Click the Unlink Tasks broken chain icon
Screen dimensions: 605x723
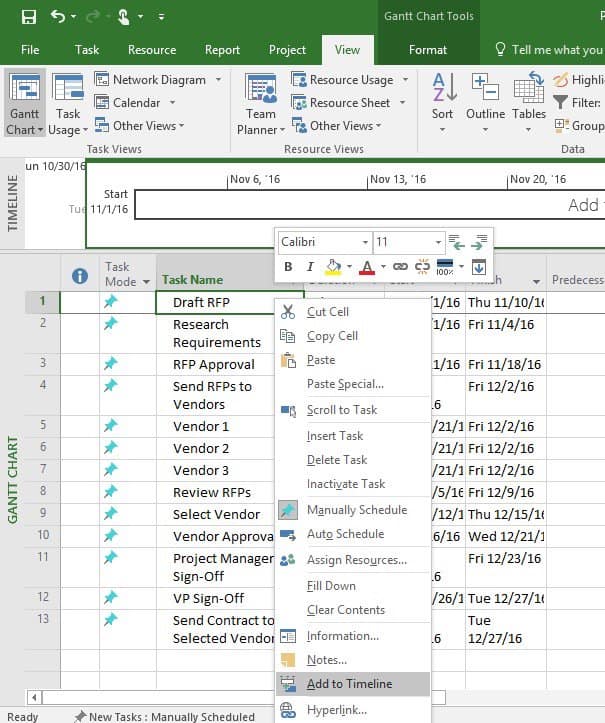[422, 267]
